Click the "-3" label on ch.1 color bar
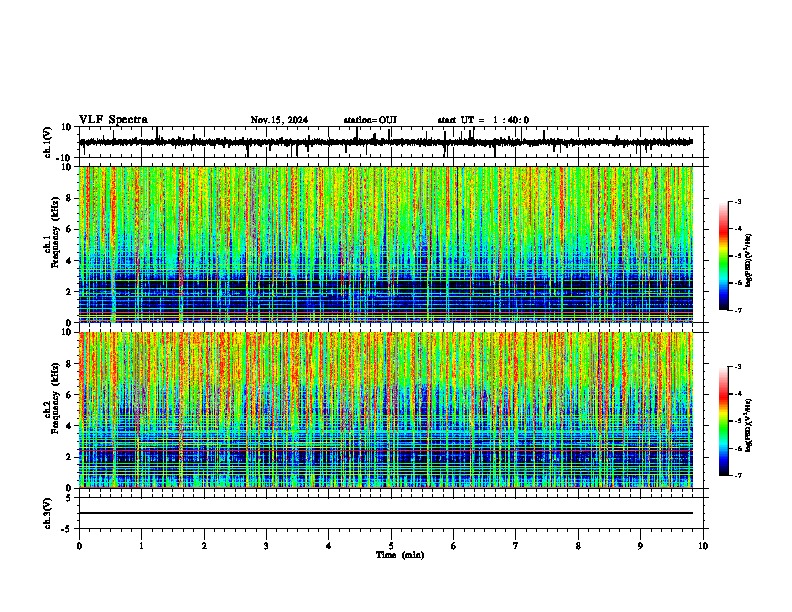The image size is (792, 612). coord(737,201)
